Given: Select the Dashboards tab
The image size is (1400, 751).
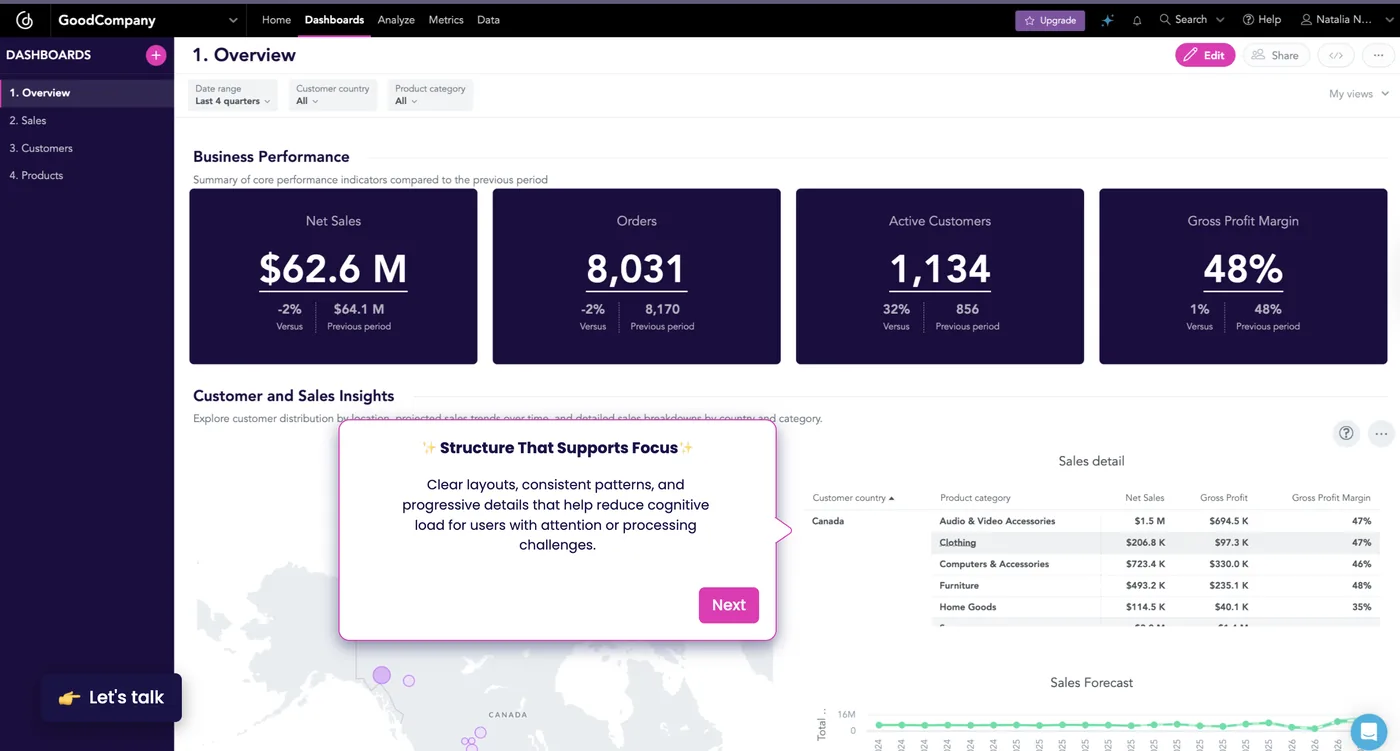Looking at the screenshot, I should click(x=334, y=20).
